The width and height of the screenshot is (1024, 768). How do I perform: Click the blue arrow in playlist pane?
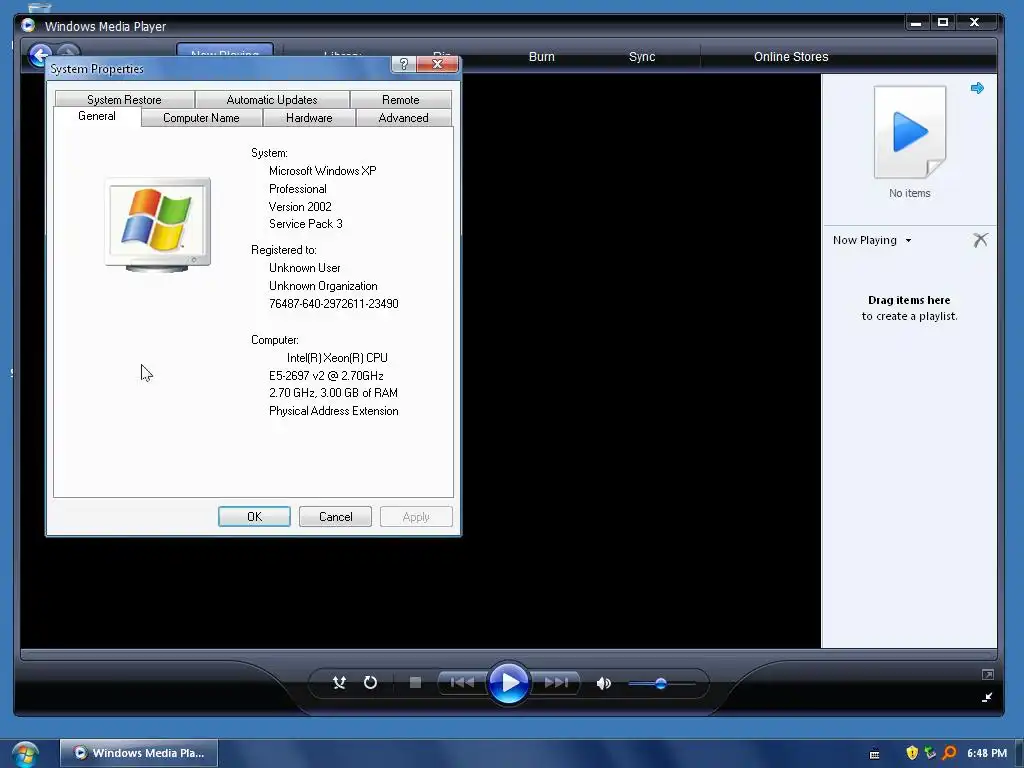point(977,88)
